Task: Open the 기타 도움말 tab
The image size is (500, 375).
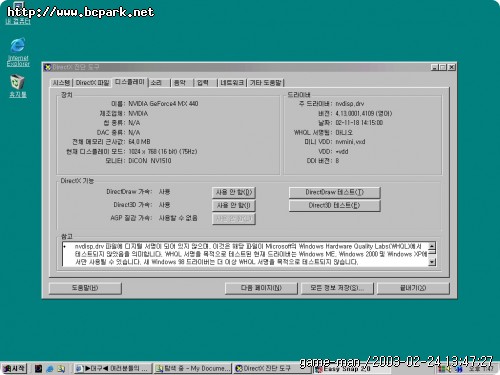Action: [266, 83]
